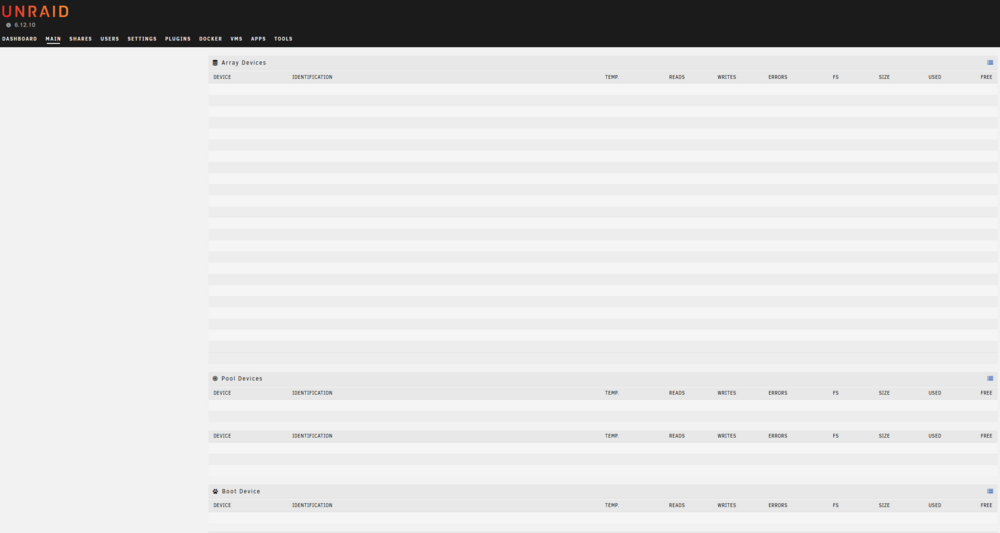Click Used header in Array Devices table
Viewport: 1000px width, 533px height.
click(934, 77)
